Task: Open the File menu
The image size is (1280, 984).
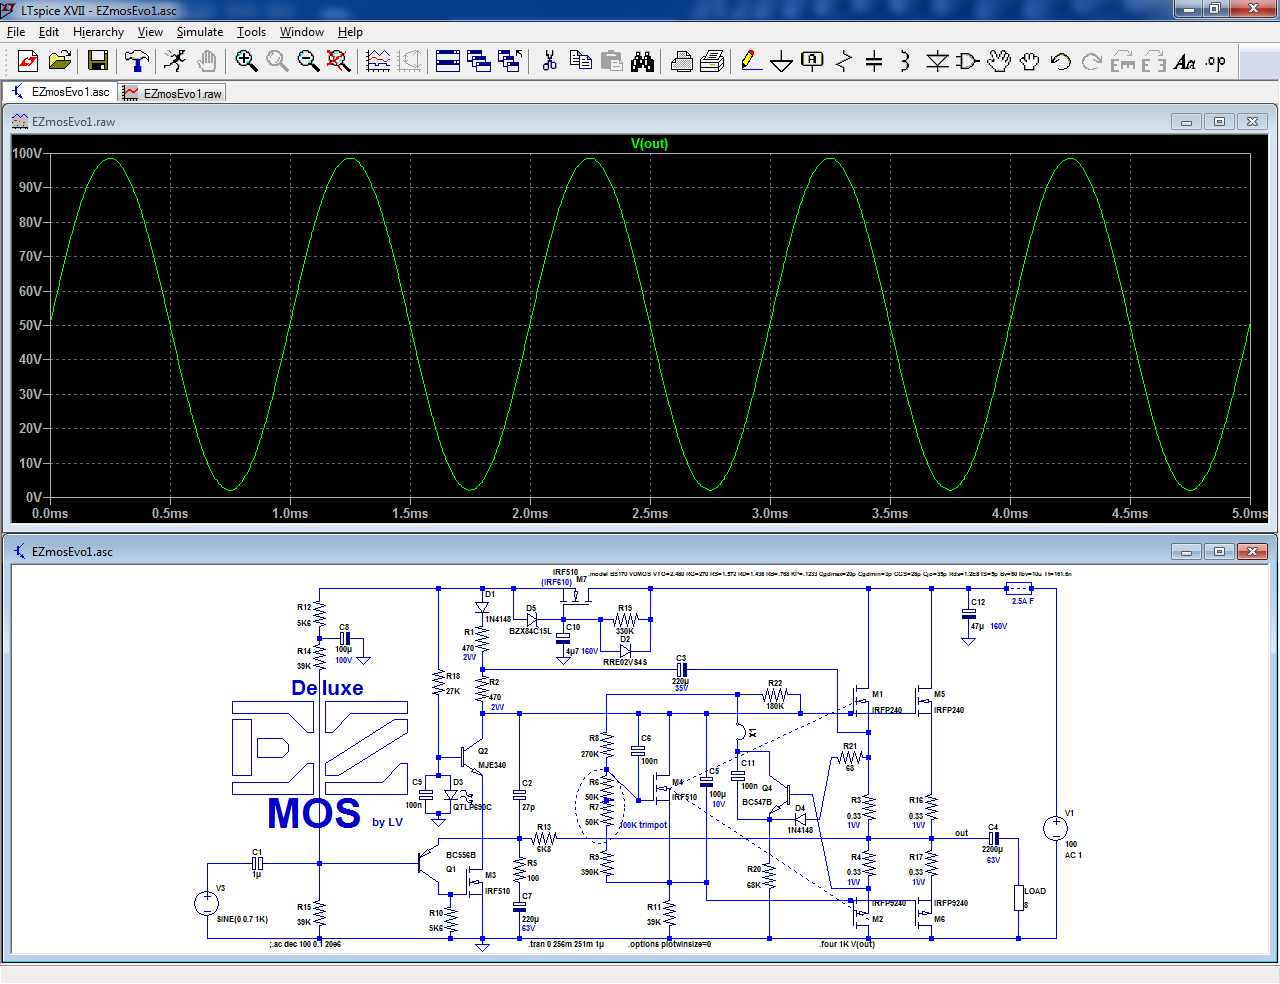Action: pos(16,32)
